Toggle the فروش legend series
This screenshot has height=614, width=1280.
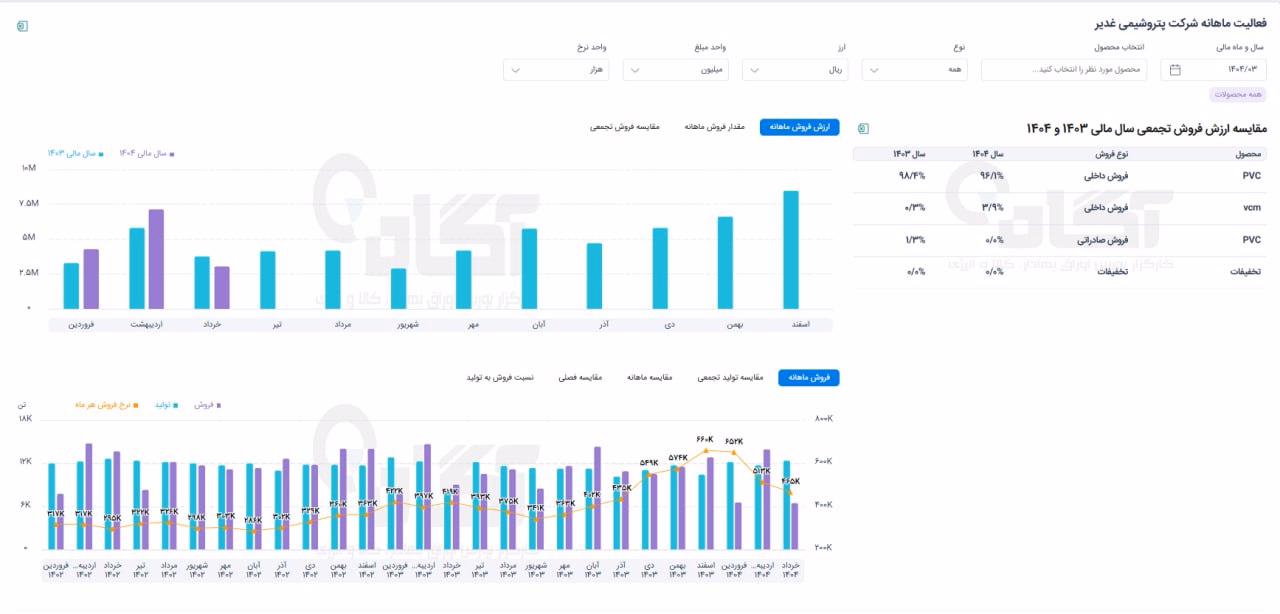[207, 405]
